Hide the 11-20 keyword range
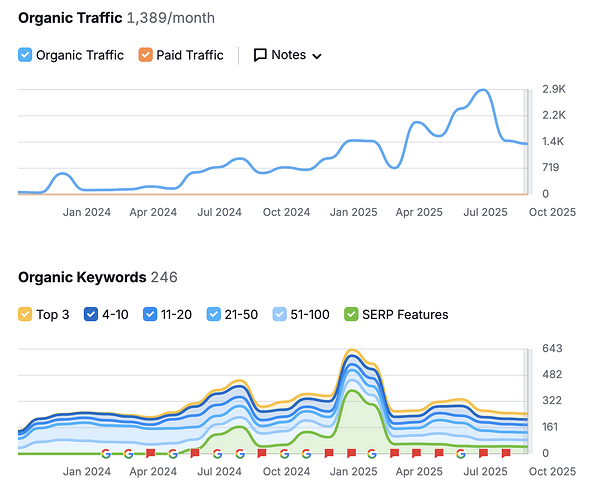Image resolution: width=604 pixels, height=500 pixels. [148, 314]
